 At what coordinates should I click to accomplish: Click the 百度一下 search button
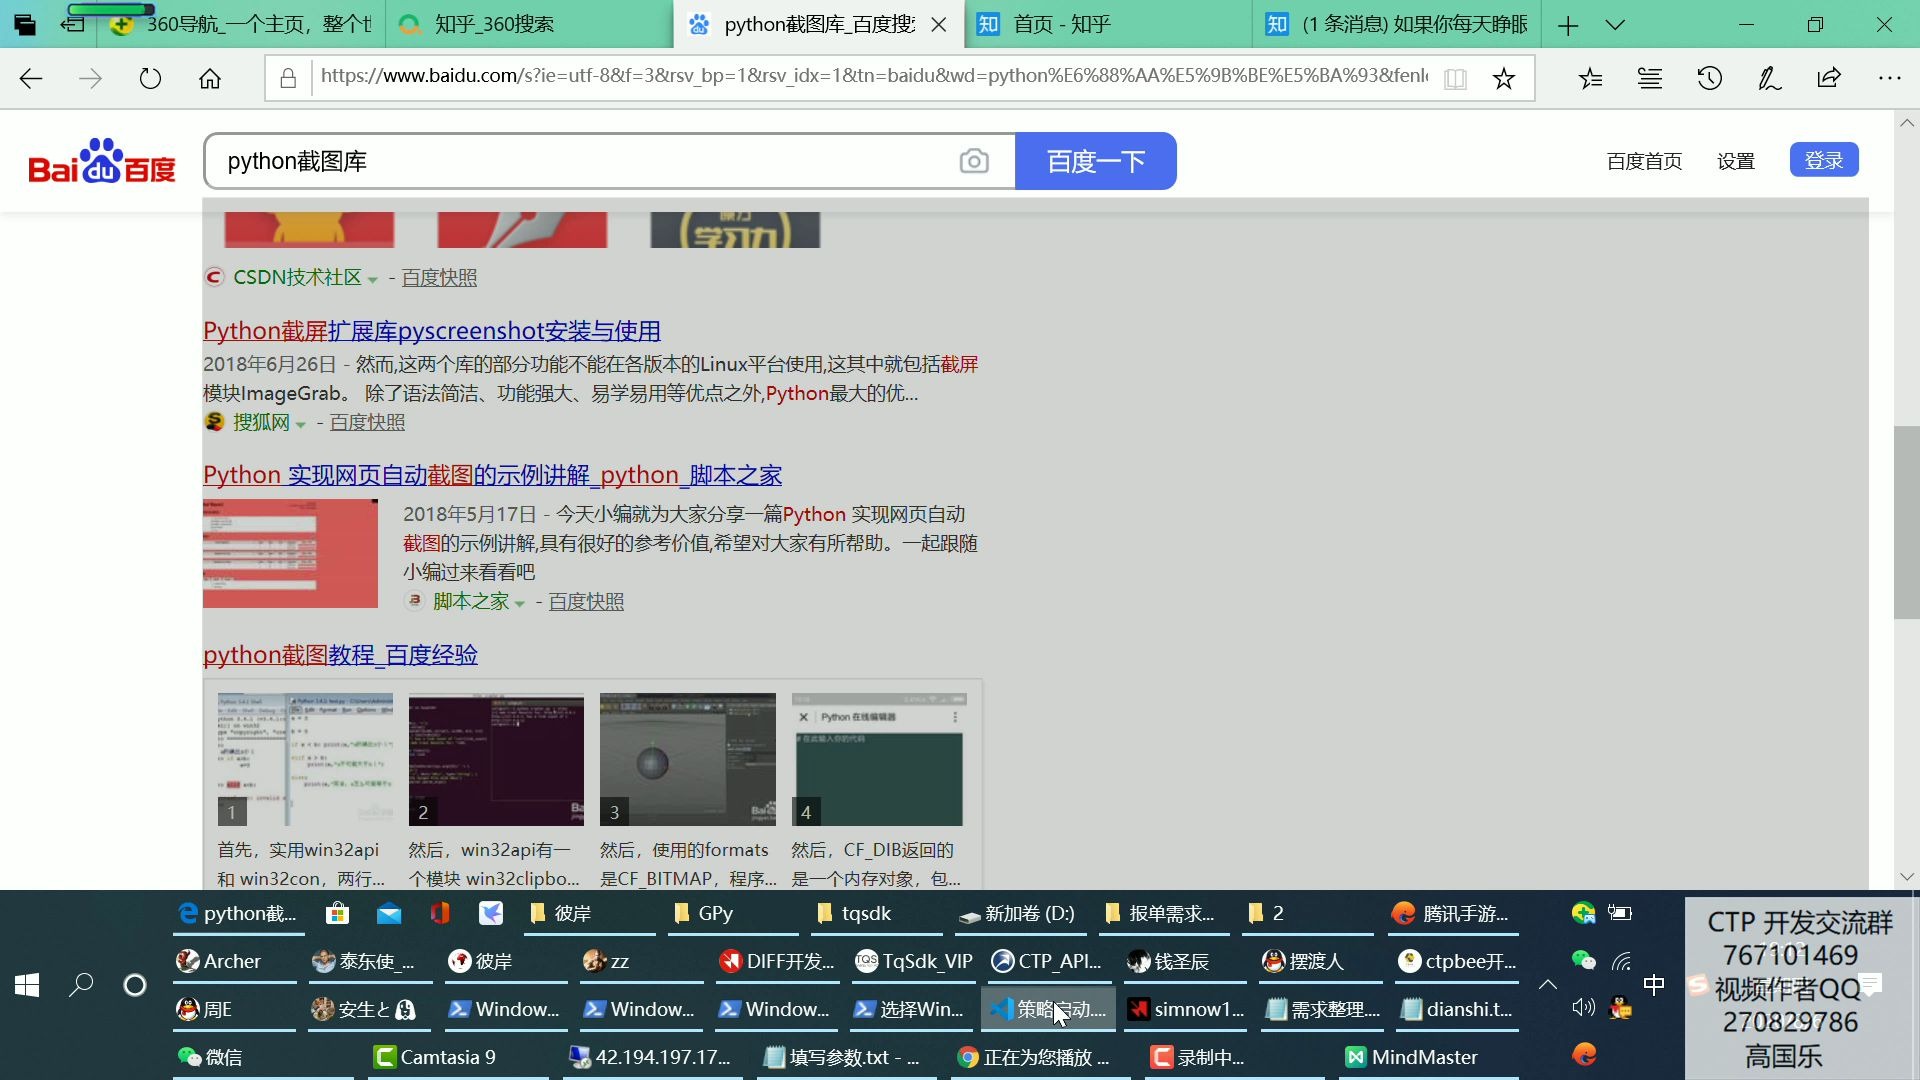coord(1096,161)
